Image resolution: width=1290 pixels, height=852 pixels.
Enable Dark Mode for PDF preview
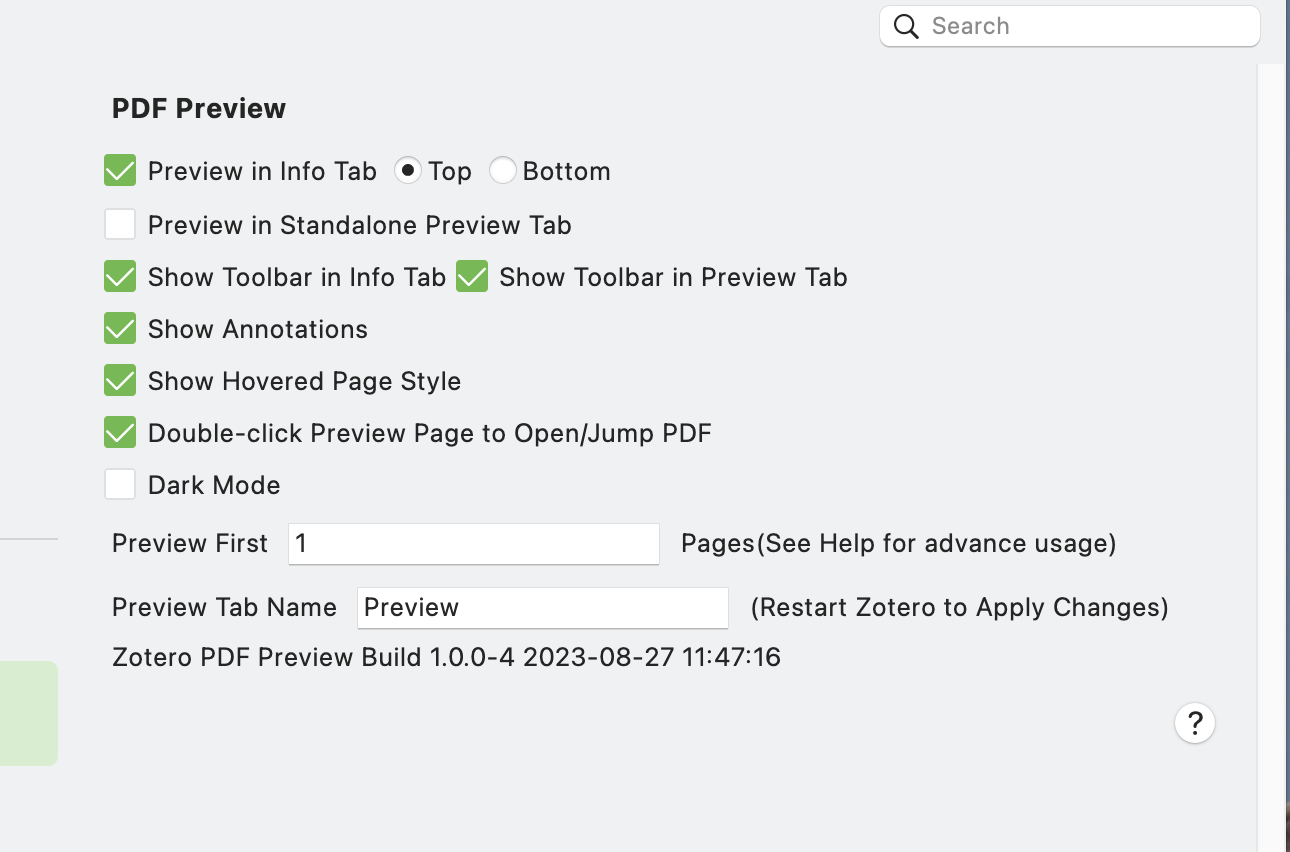point(119,483)
